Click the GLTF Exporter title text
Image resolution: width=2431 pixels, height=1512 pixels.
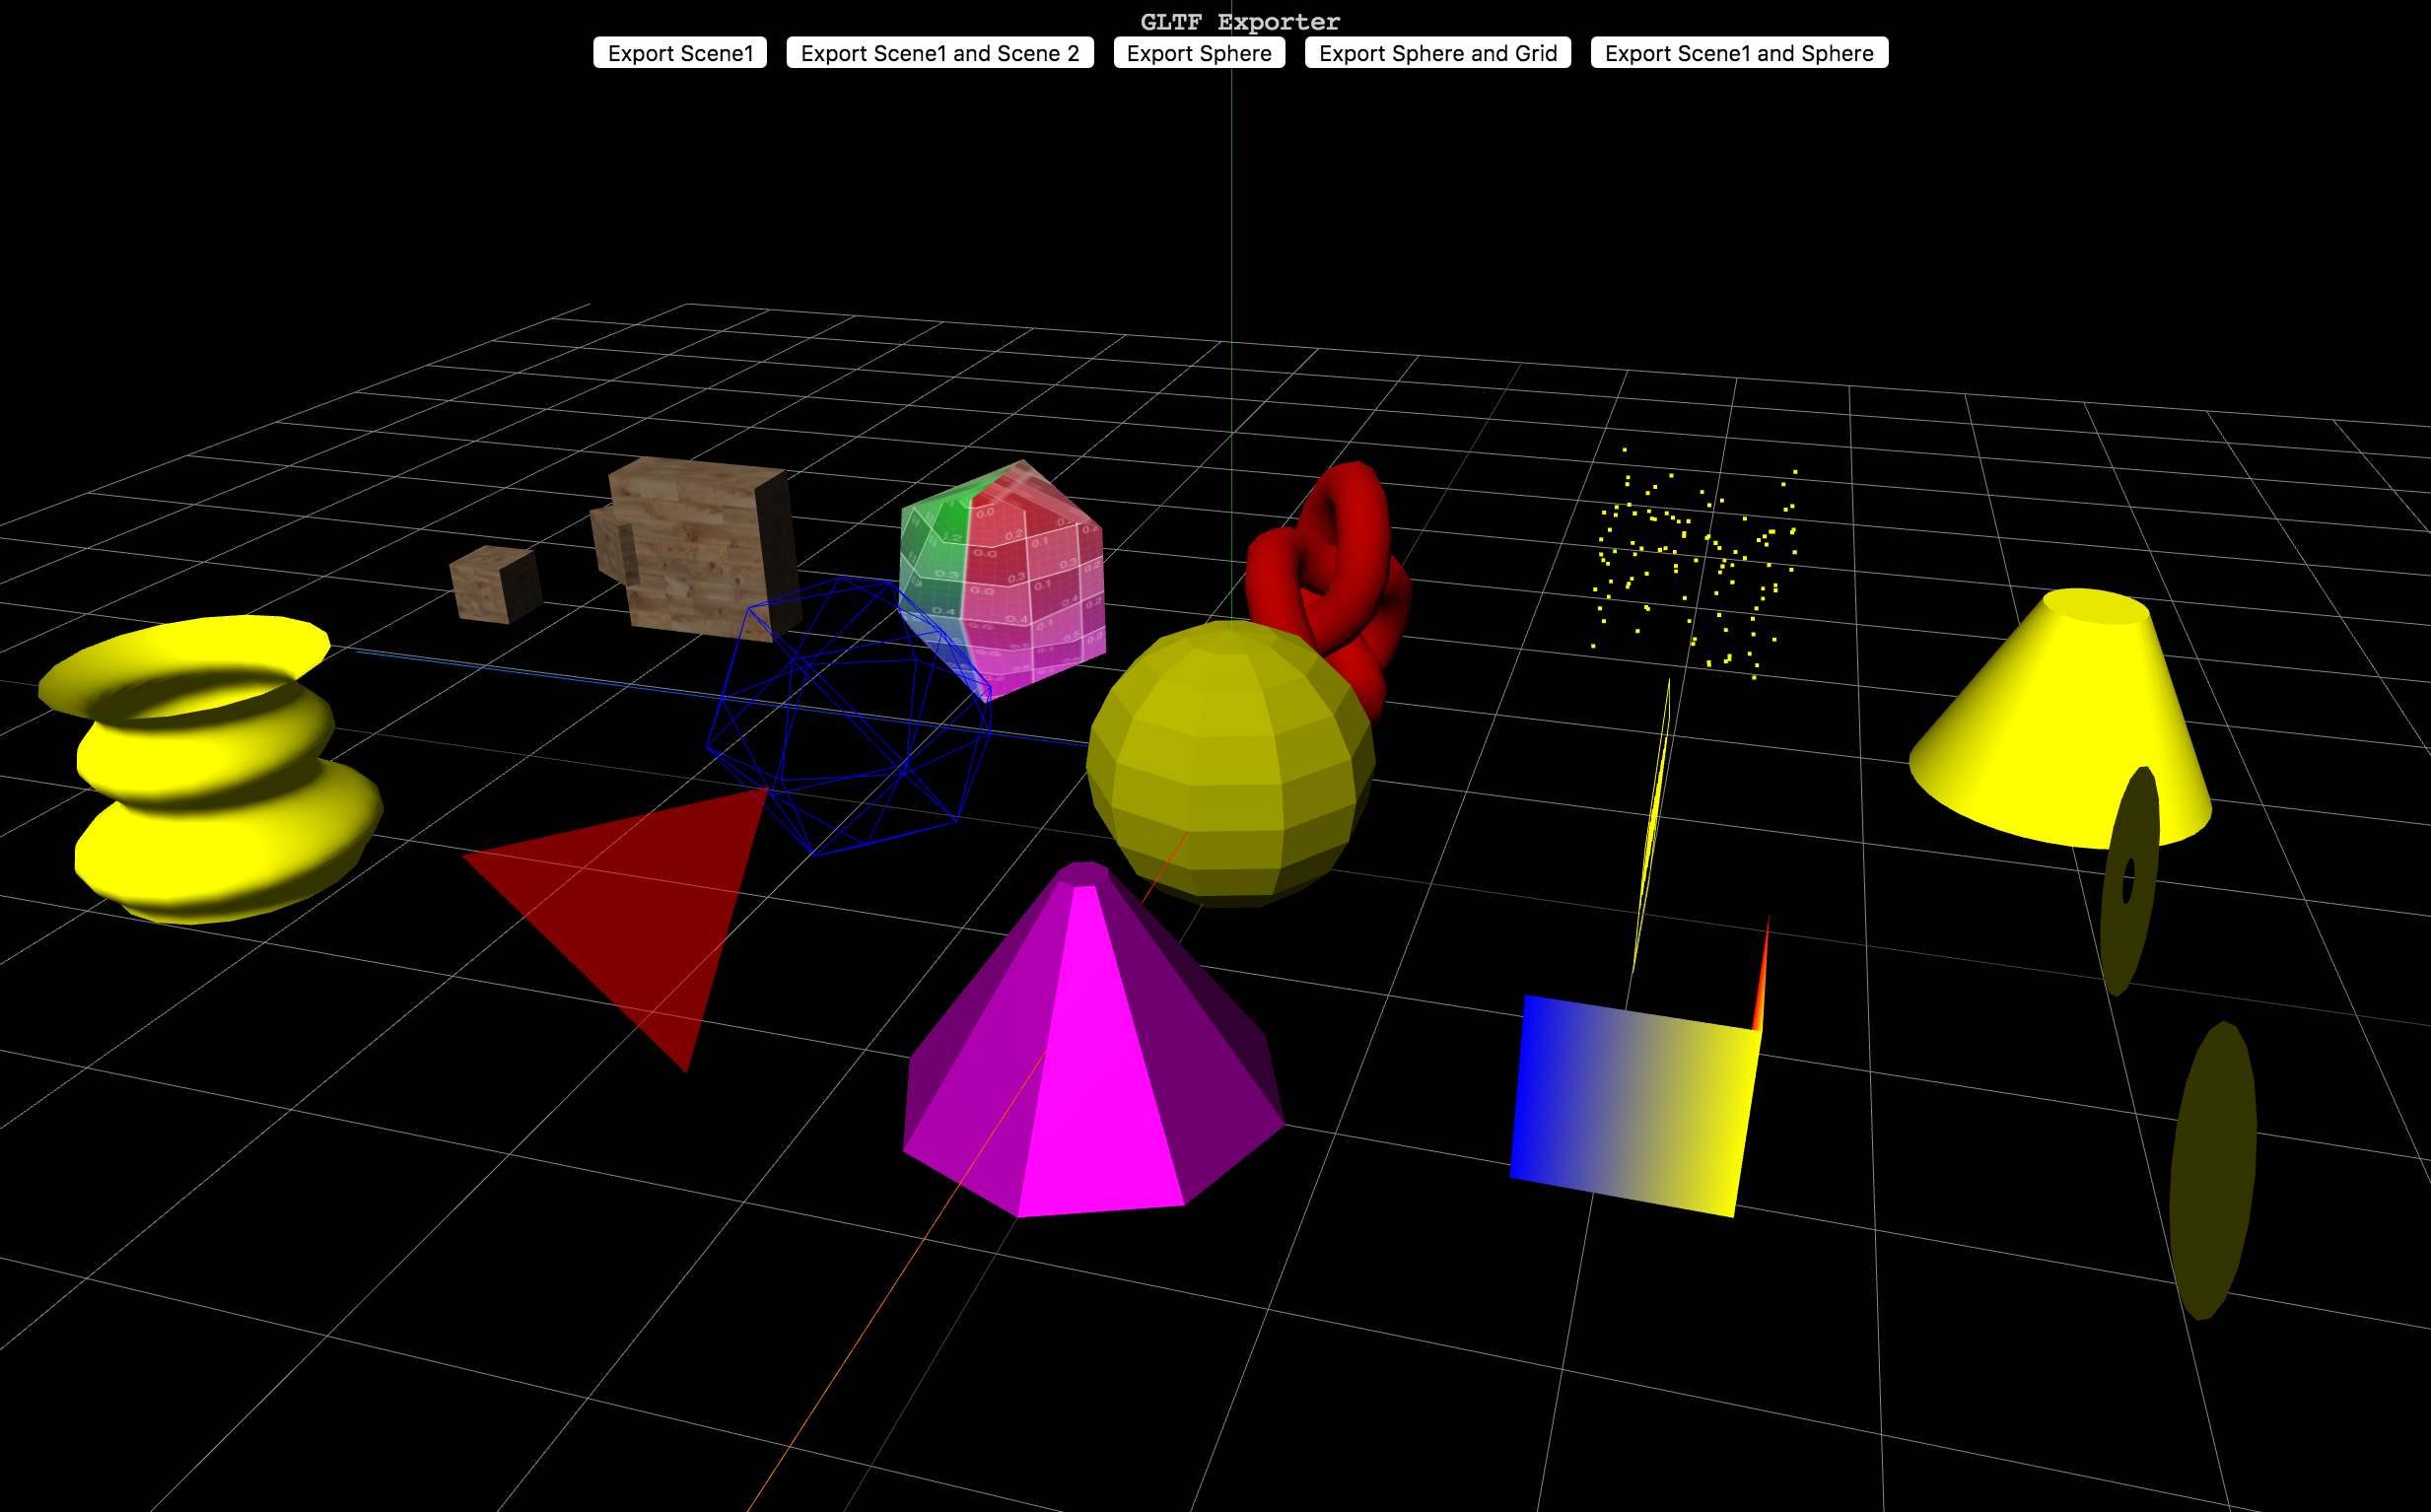tap(1239, 22)
